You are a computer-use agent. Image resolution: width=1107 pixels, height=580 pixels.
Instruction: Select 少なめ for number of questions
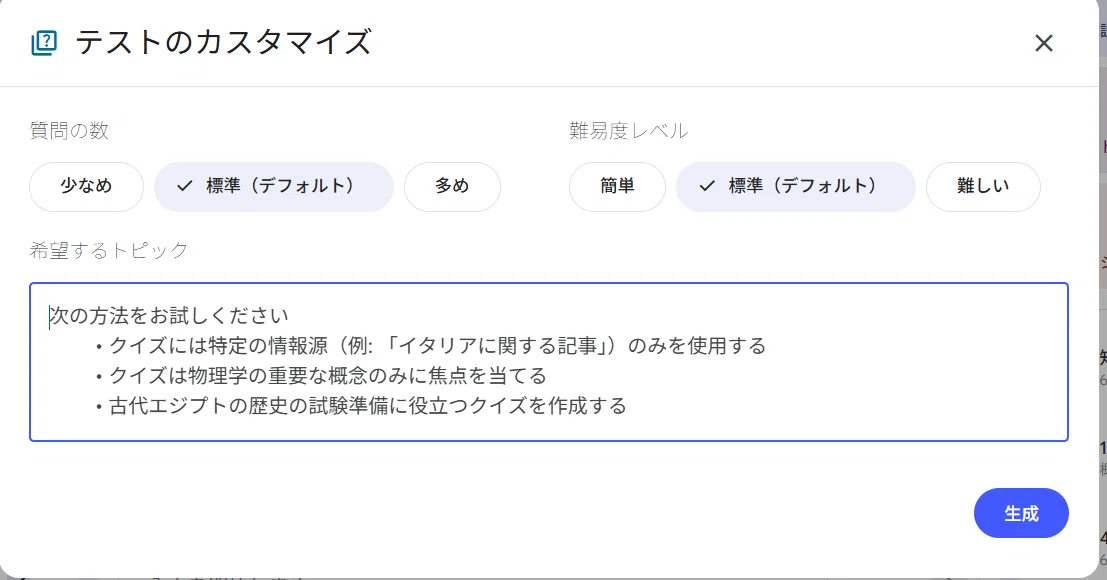point(86,186)
